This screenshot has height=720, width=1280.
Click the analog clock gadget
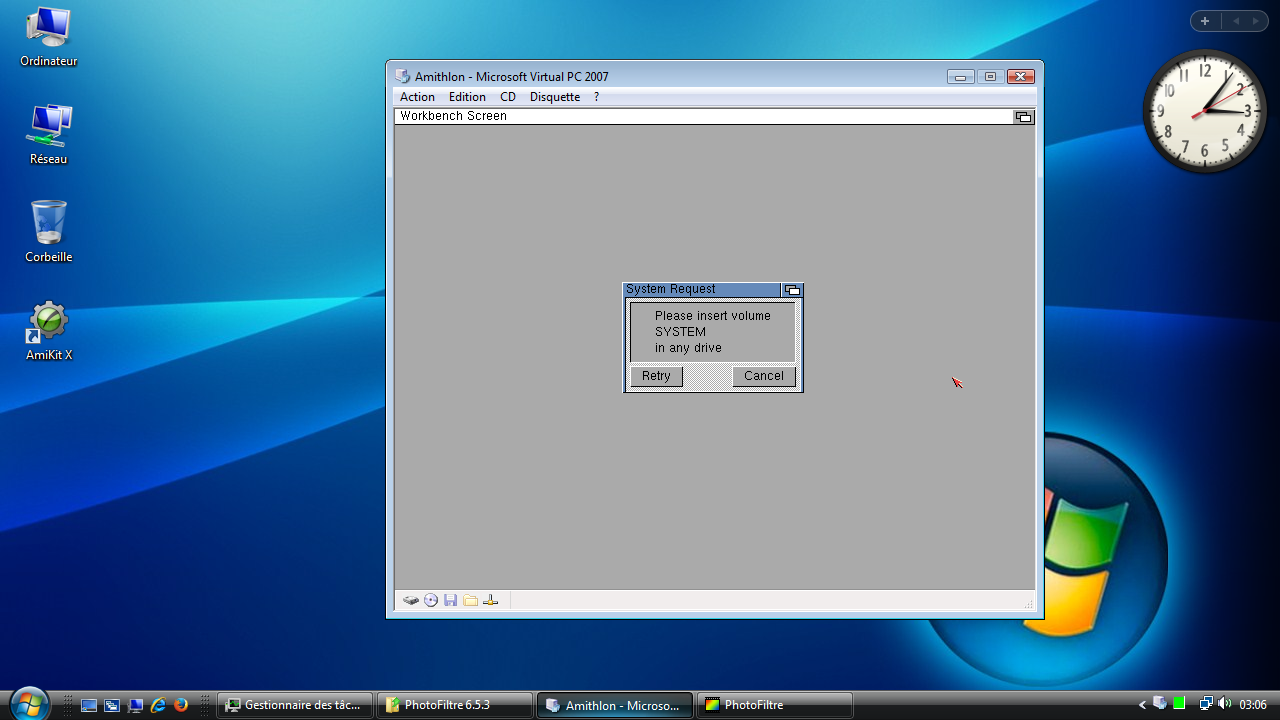click(1204, 111)
